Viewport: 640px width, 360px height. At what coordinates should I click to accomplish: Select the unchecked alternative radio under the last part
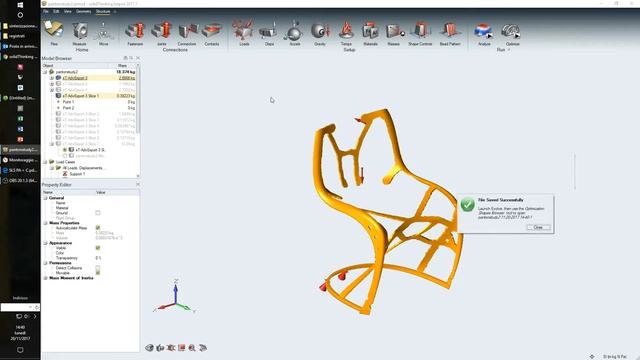64,156
